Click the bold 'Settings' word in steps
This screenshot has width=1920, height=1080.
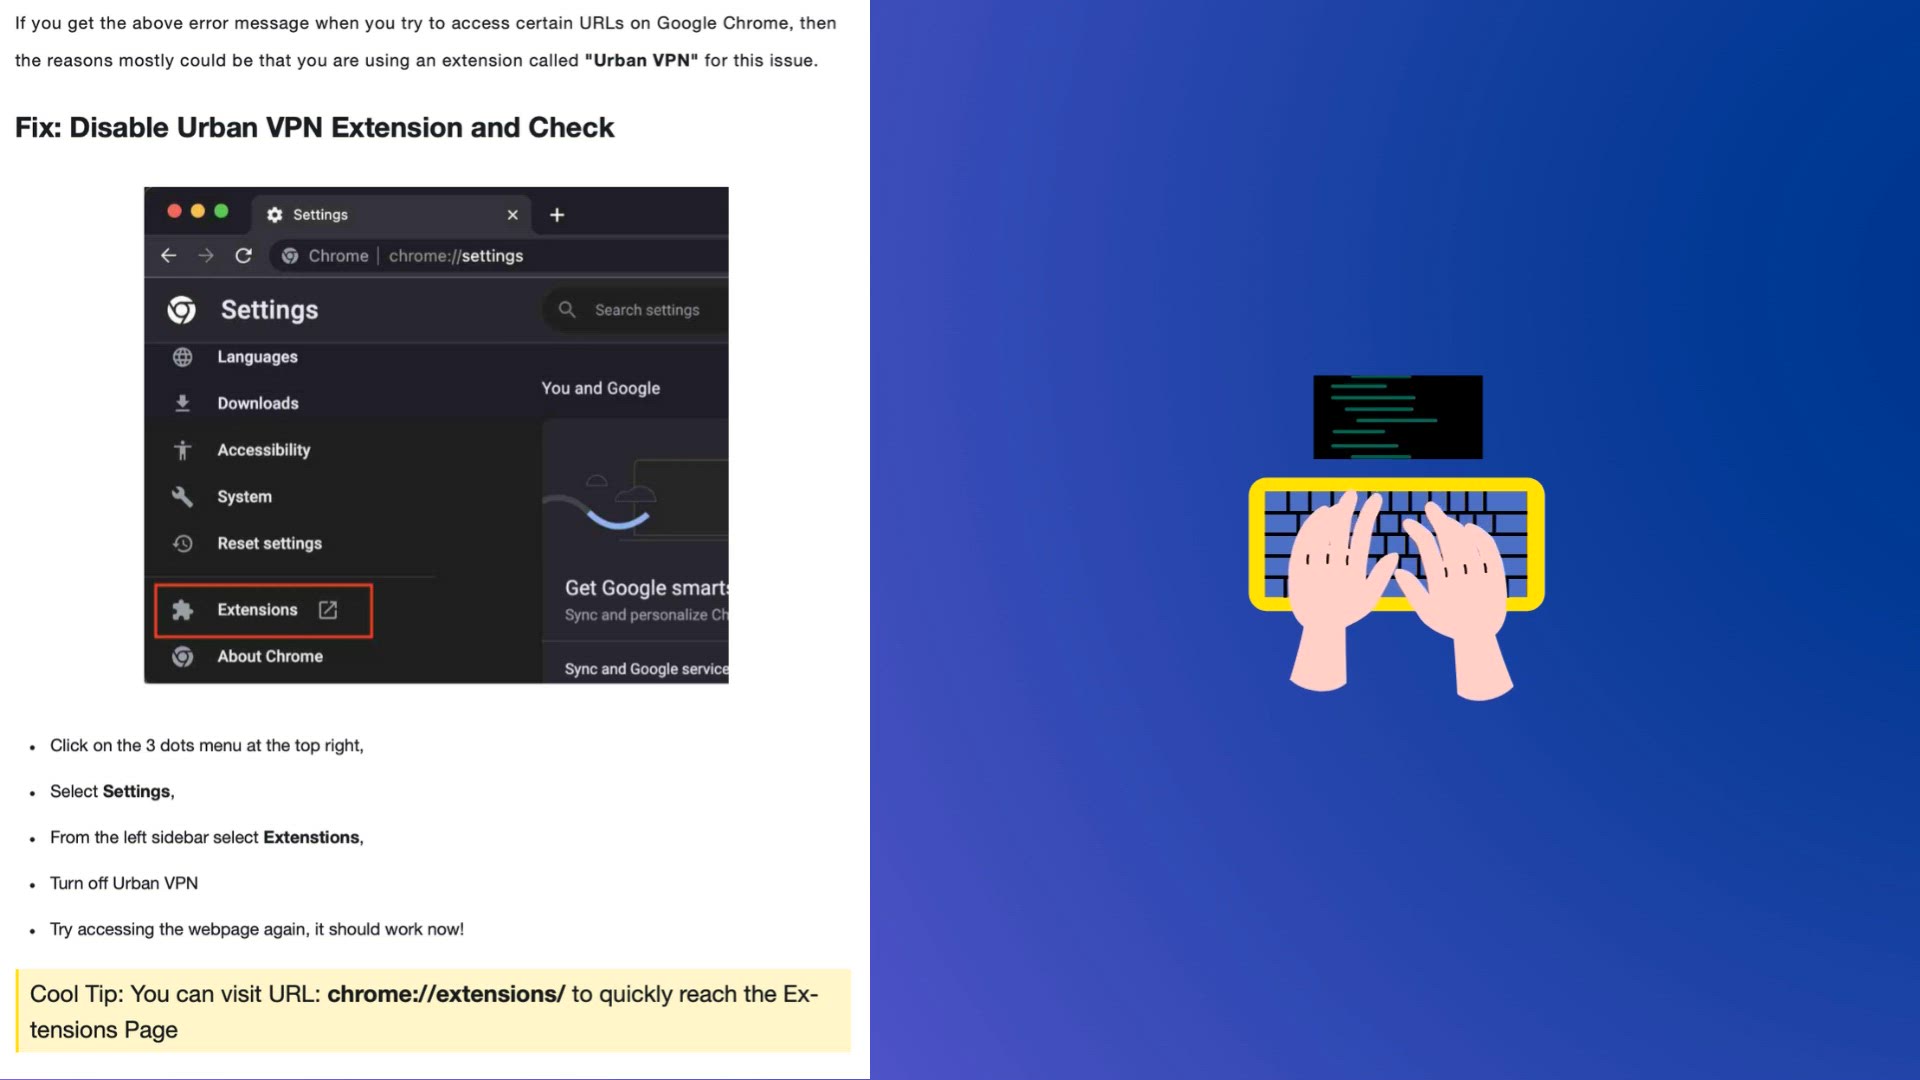[x=136, y=792]
